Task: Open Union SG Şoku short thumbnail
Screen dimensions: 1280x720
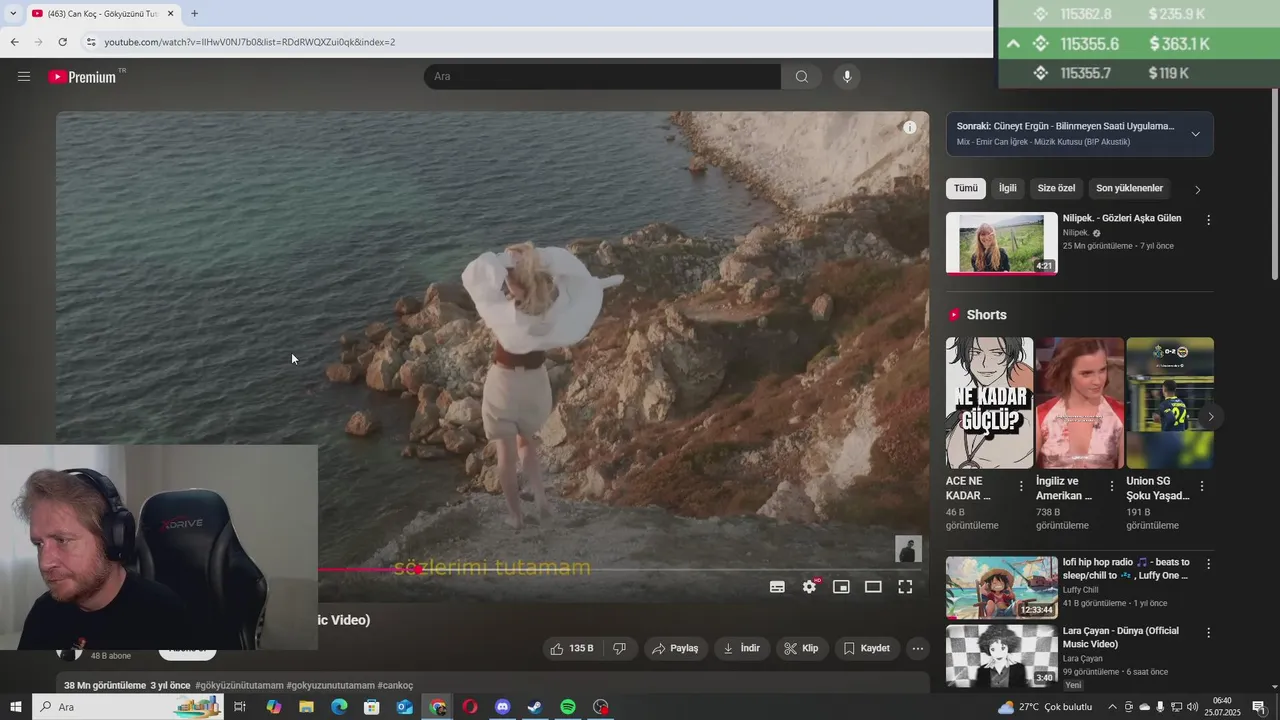Action: tap(1170, 403)
